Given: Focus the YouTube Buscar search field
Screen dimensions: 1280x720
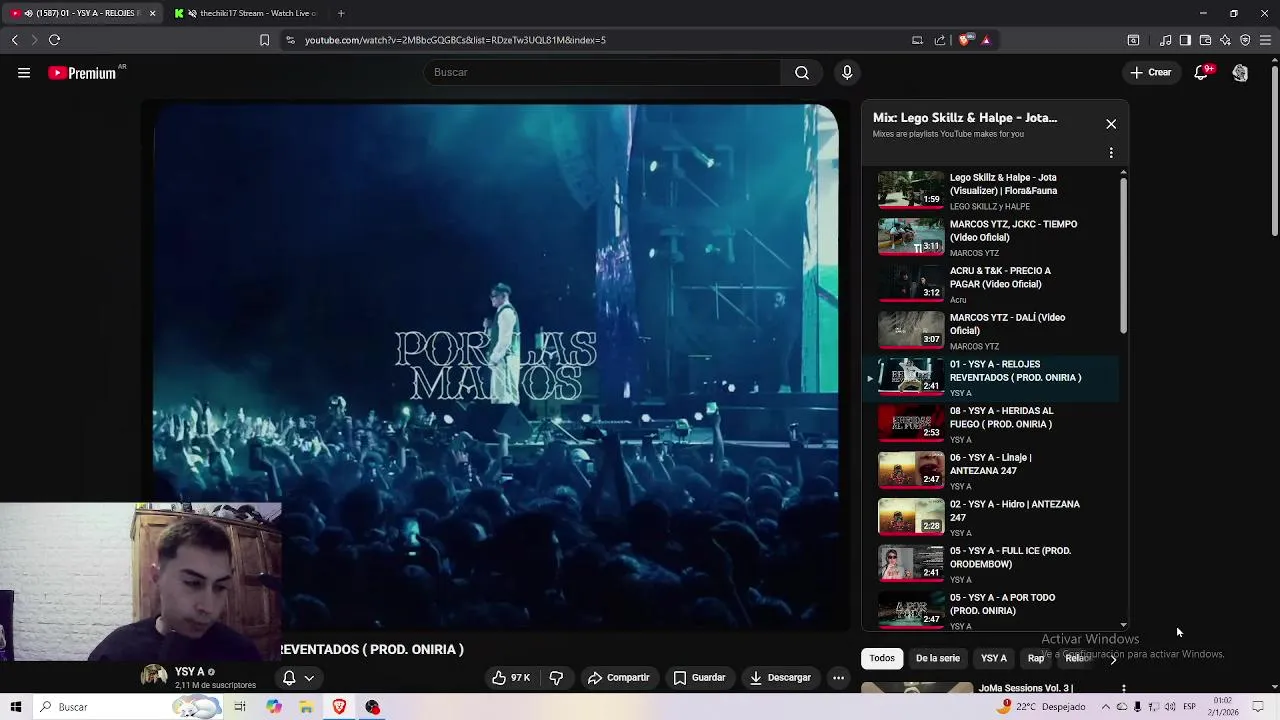Looking at the screenshot, I should coord(602,72).
